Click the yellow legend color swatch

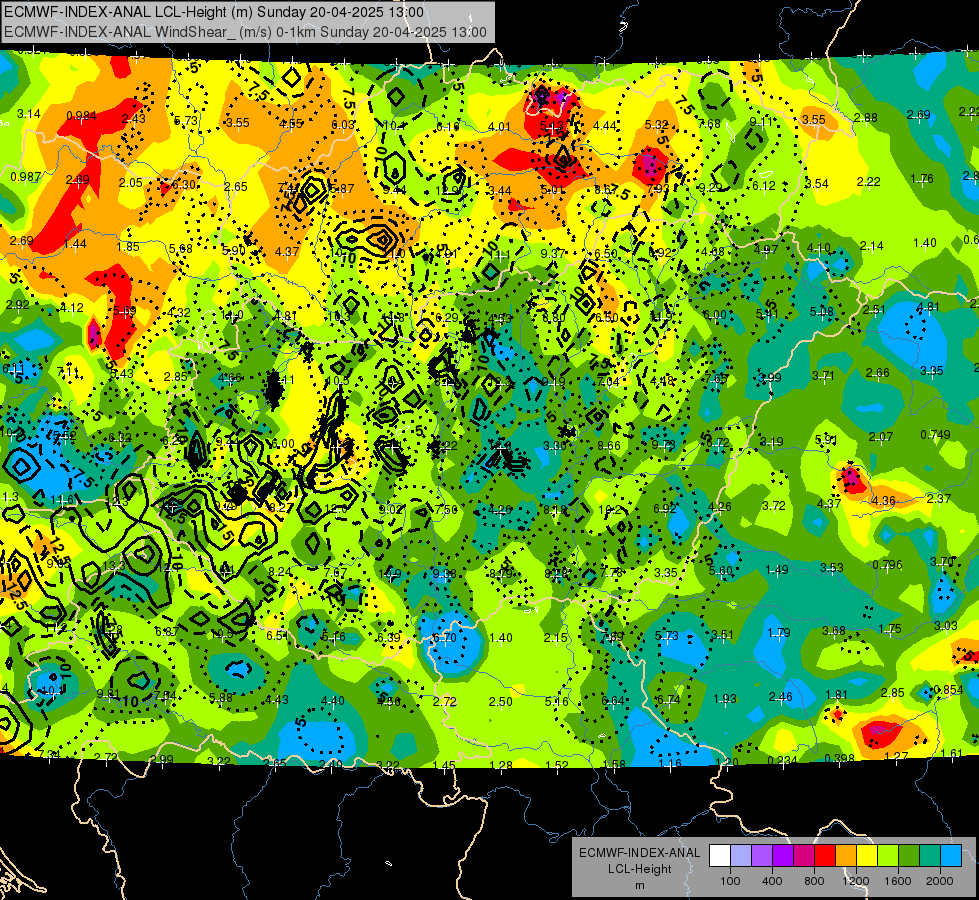point(867,856)
